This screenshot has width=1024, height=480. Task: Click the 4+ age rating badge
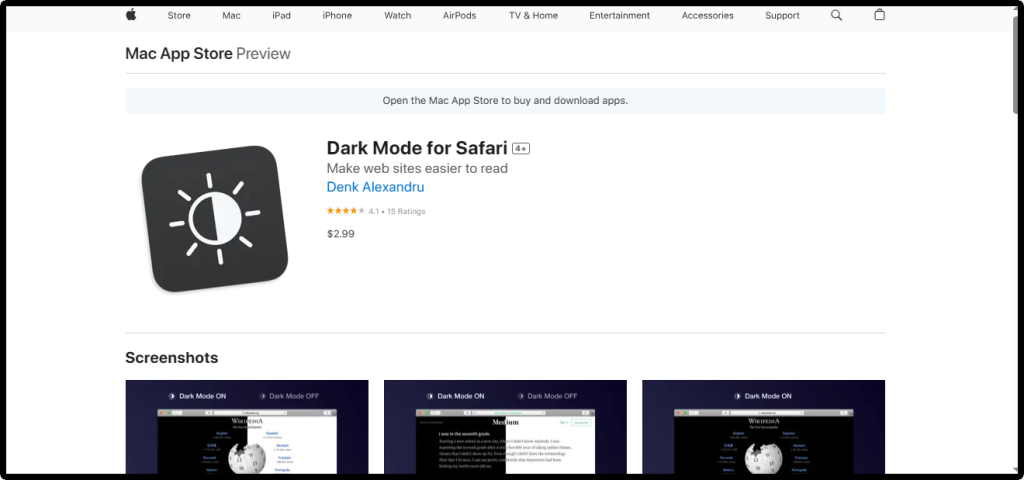(521, 148)
